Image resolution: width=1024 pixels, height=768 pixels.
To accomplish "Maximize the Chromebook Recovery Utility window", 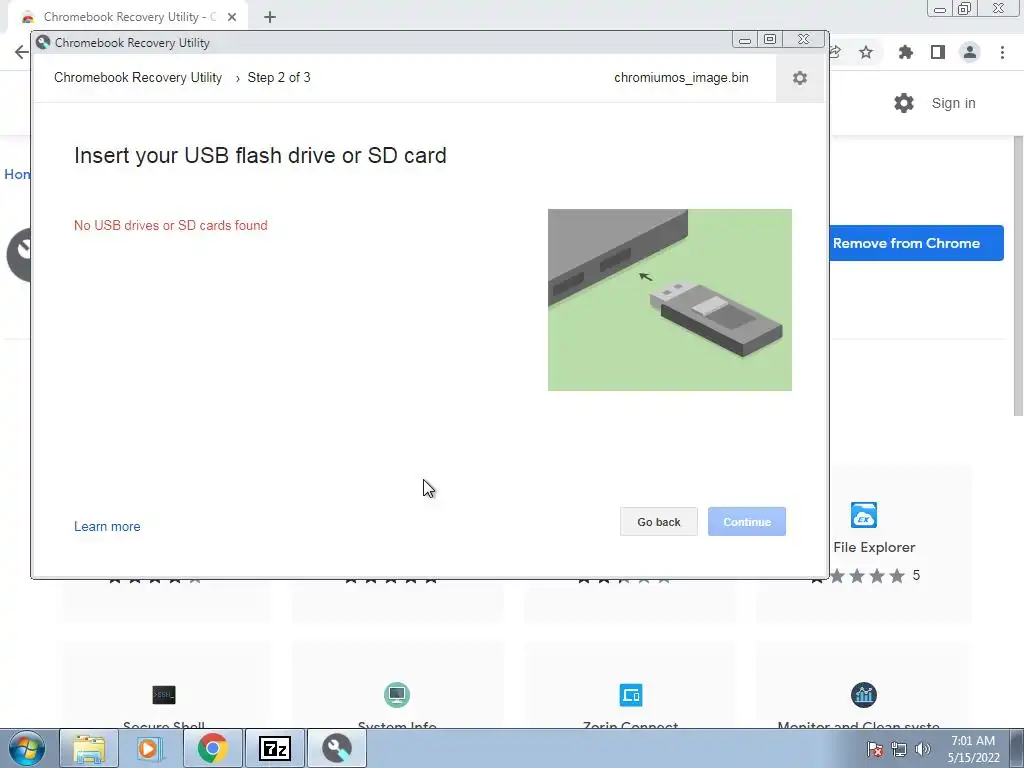I will (x=770, y=40).
